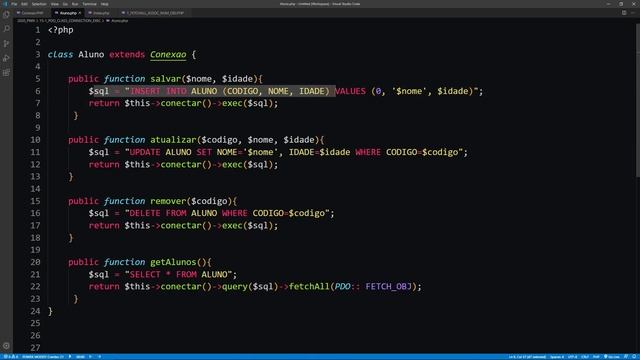640x360 pixels.
Task: Click the word Aluno on line 3
Action: (91, 54)
